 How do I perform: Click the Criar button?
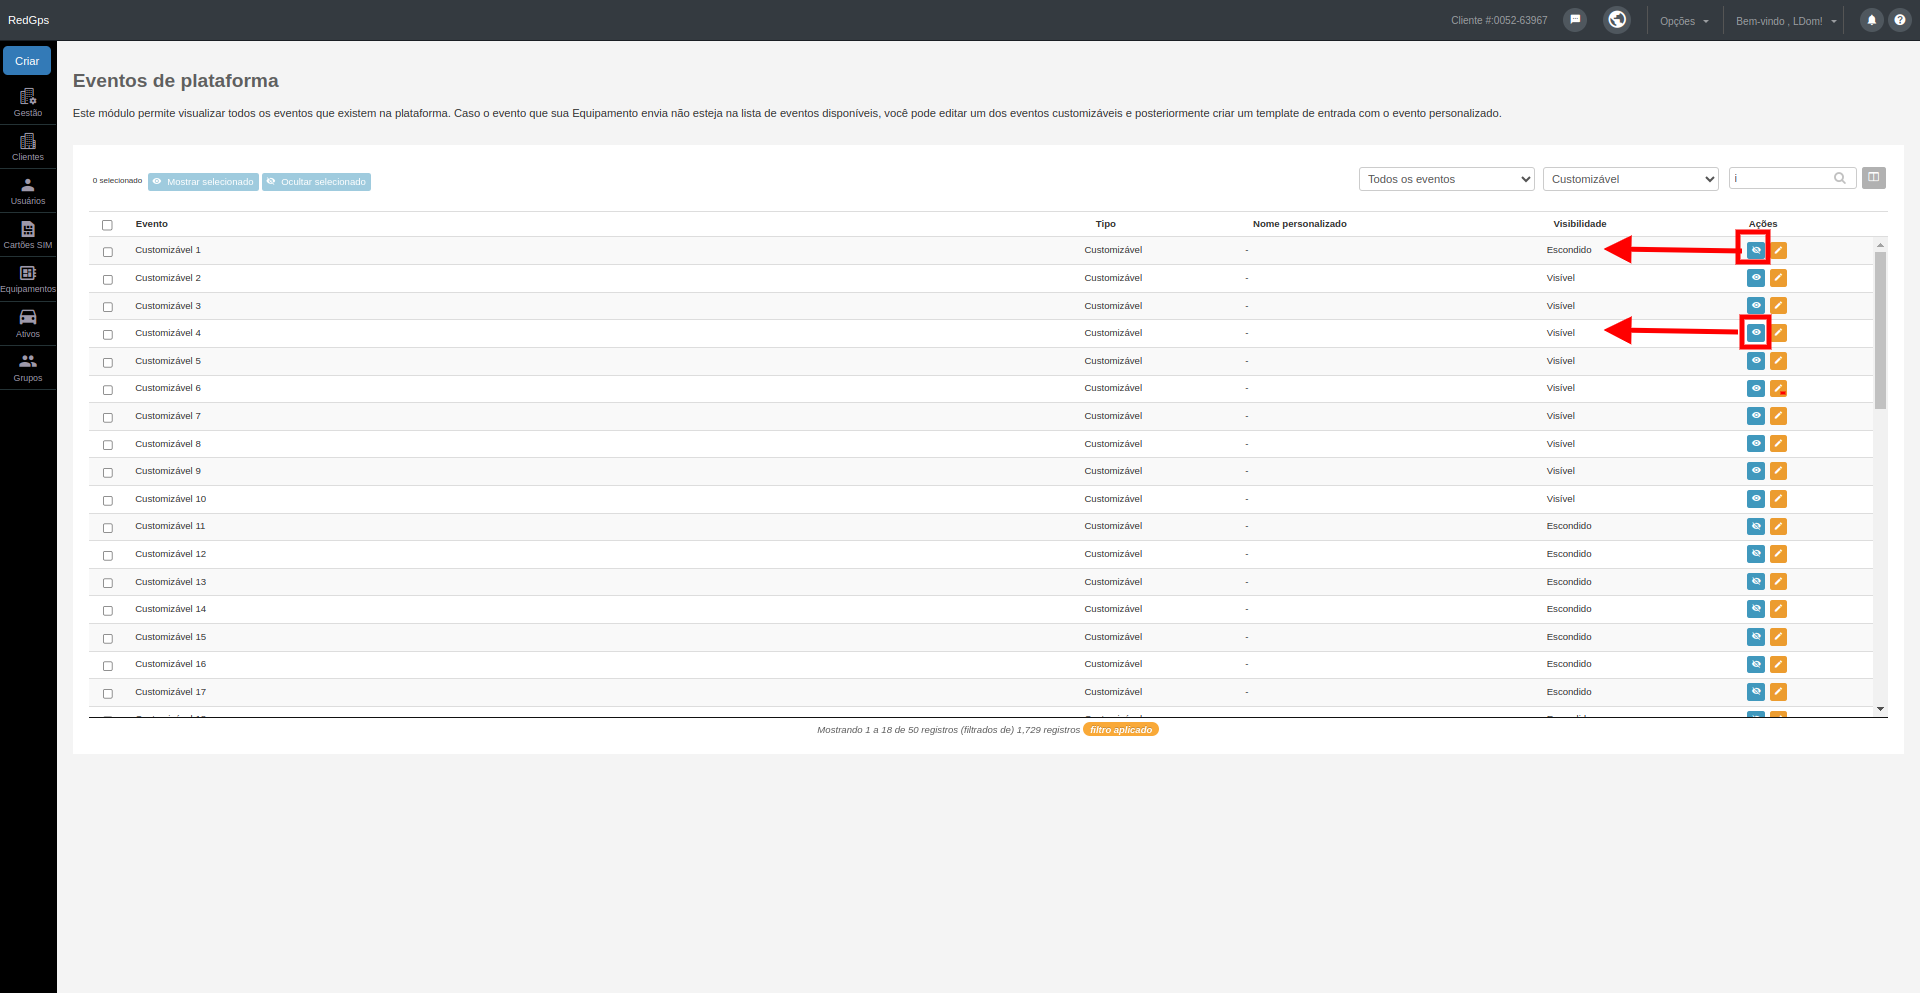coord(27,61)
